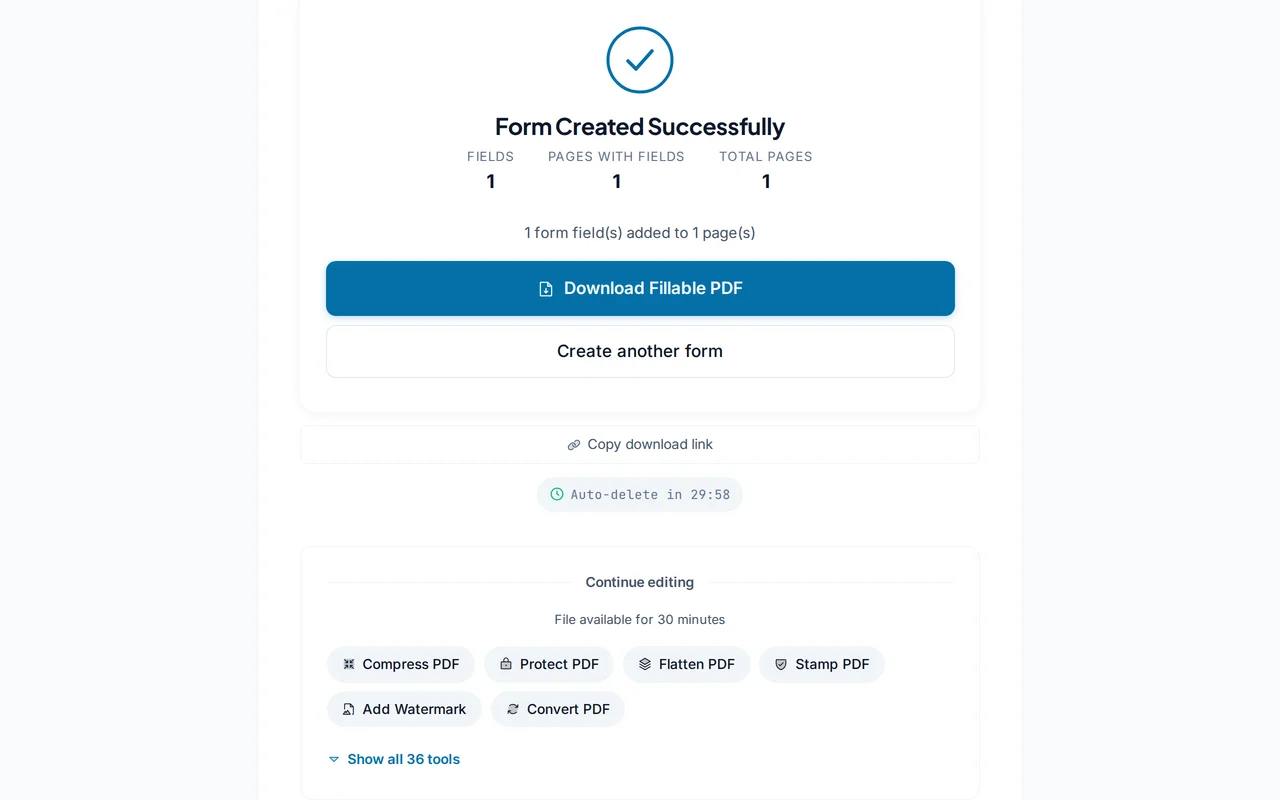Open the Compress PDF tool
The height and width of the screenshot is (800, 1280).
click(400, 664)
